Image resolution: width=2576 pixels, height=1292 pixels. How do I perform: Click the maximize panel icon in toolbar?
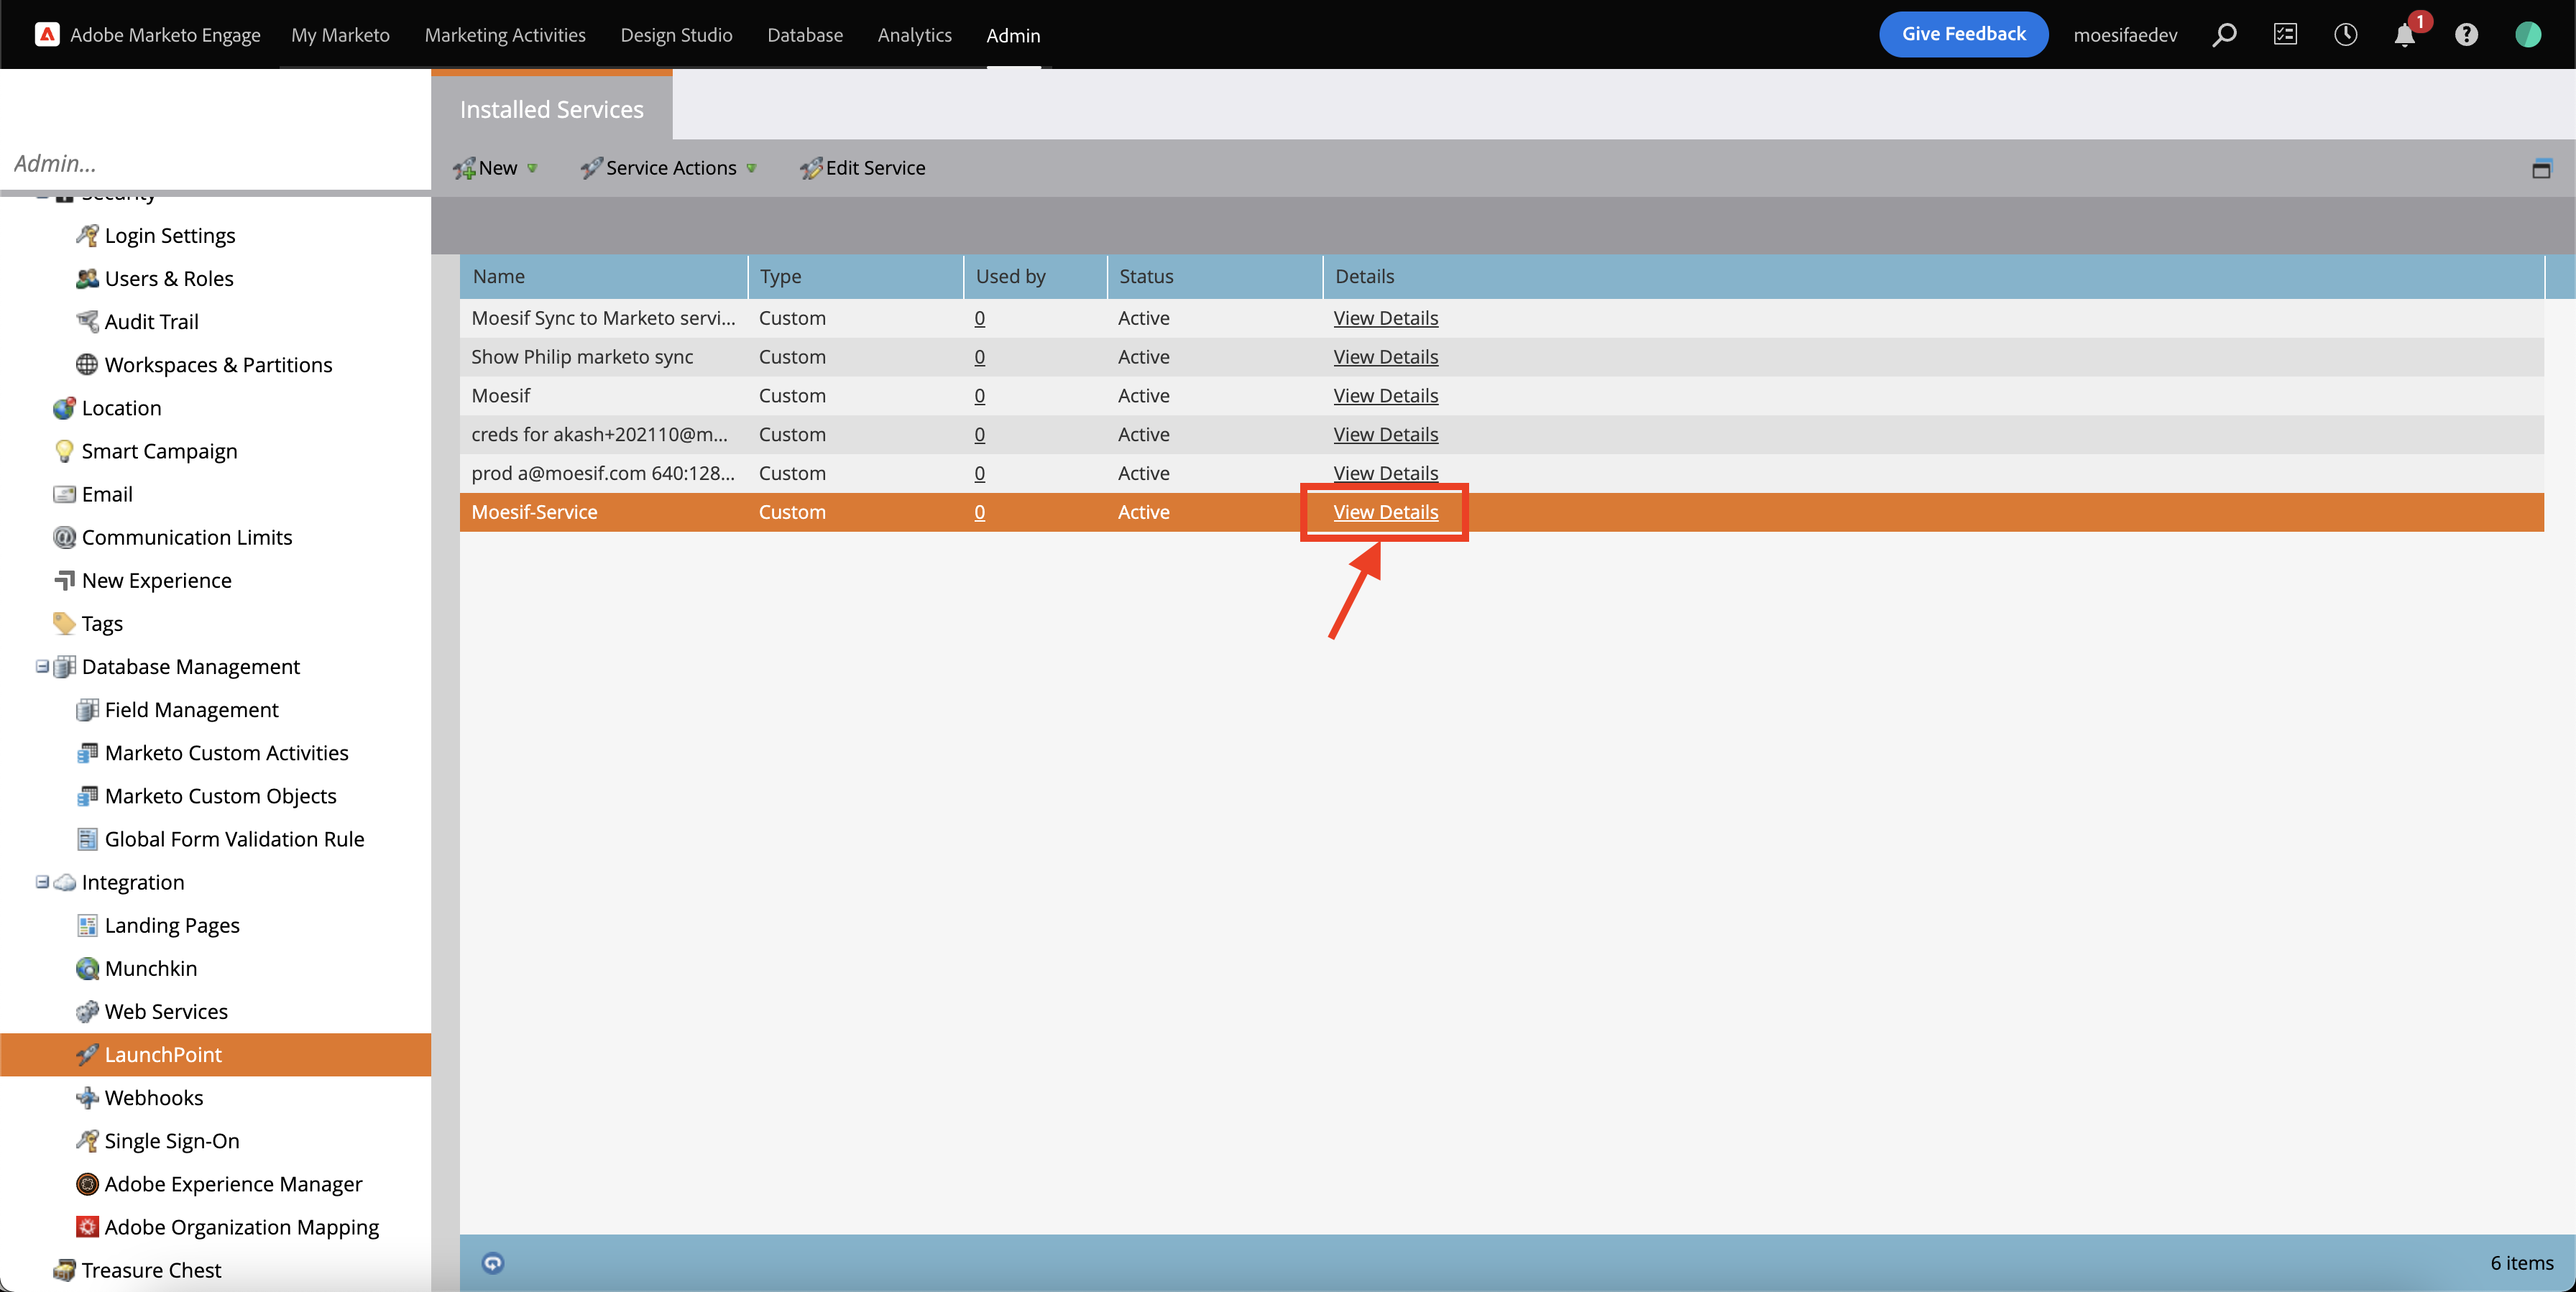tap(2541, 169)
